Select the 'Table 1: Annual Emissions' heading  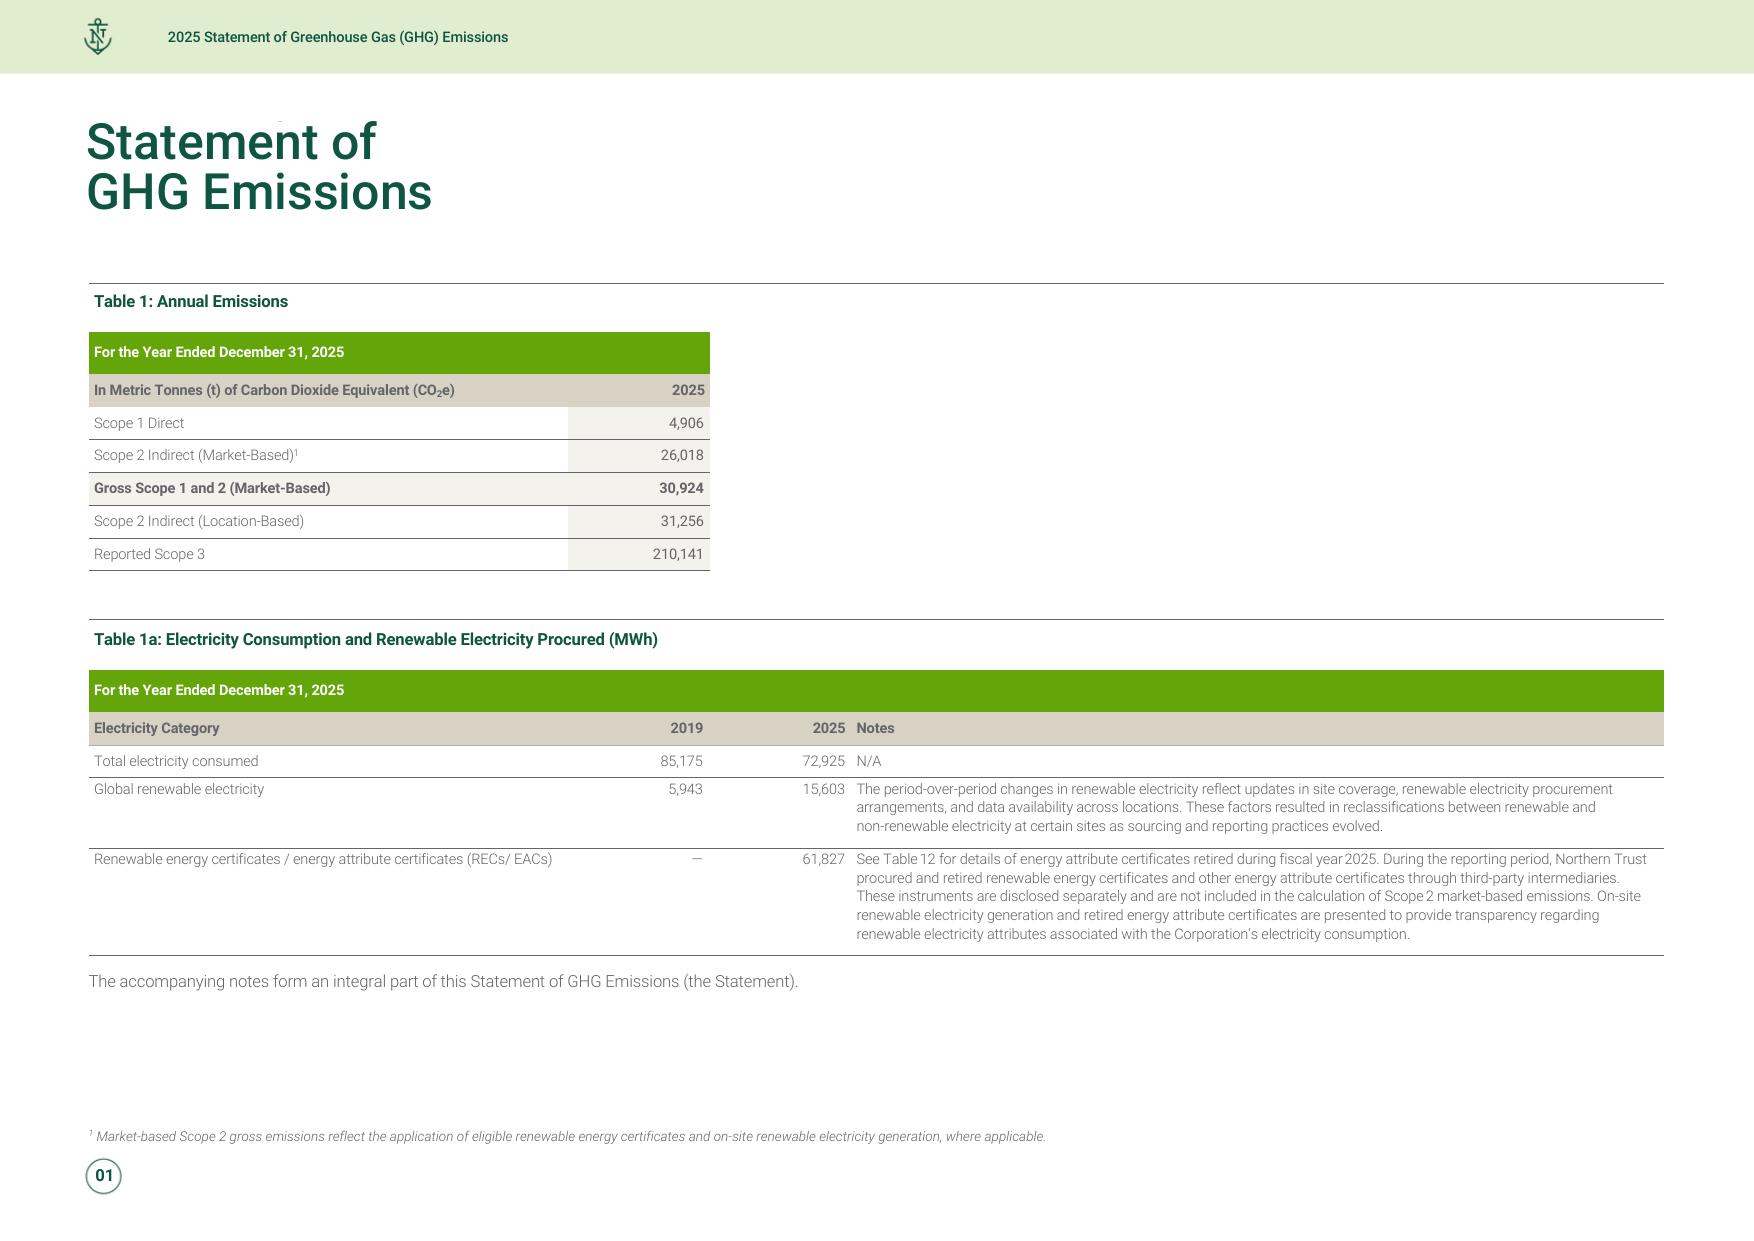pos(191,302)
